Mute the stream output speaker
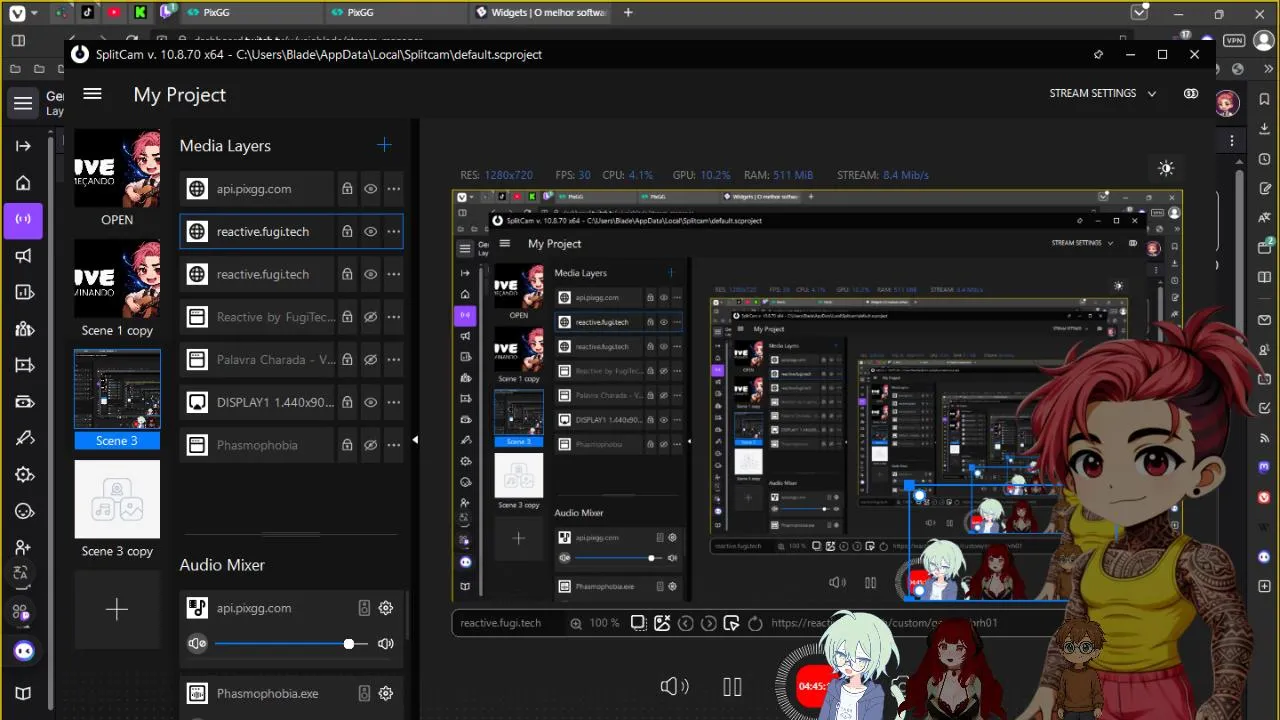The width and height of the screenshot is (1280, 720). point(674,686)
